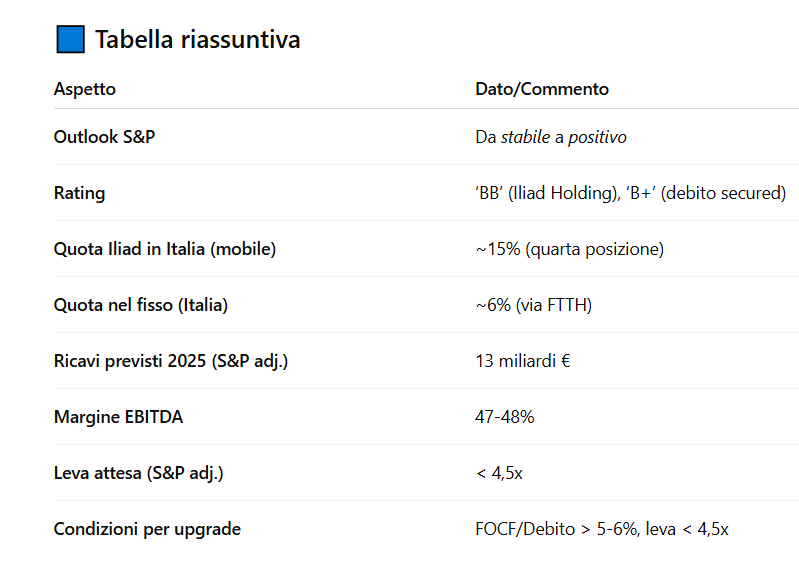
Task: Click the 'Outlook S&P' row label
Action: 104,137
